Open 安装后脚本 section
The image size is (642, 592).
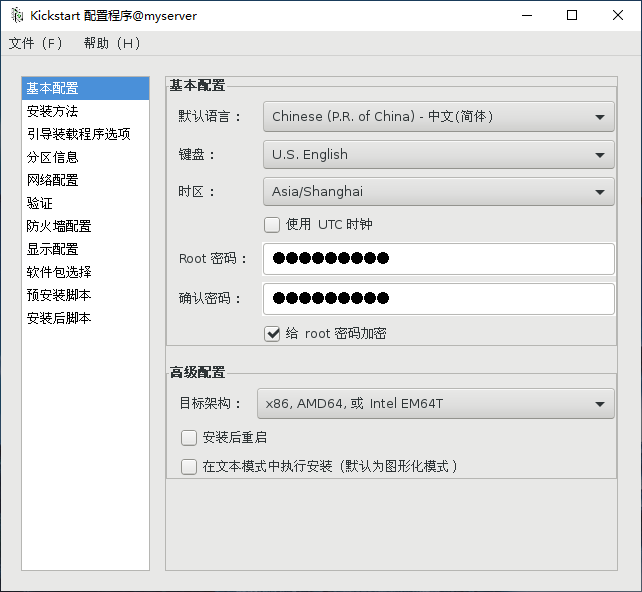85,317
